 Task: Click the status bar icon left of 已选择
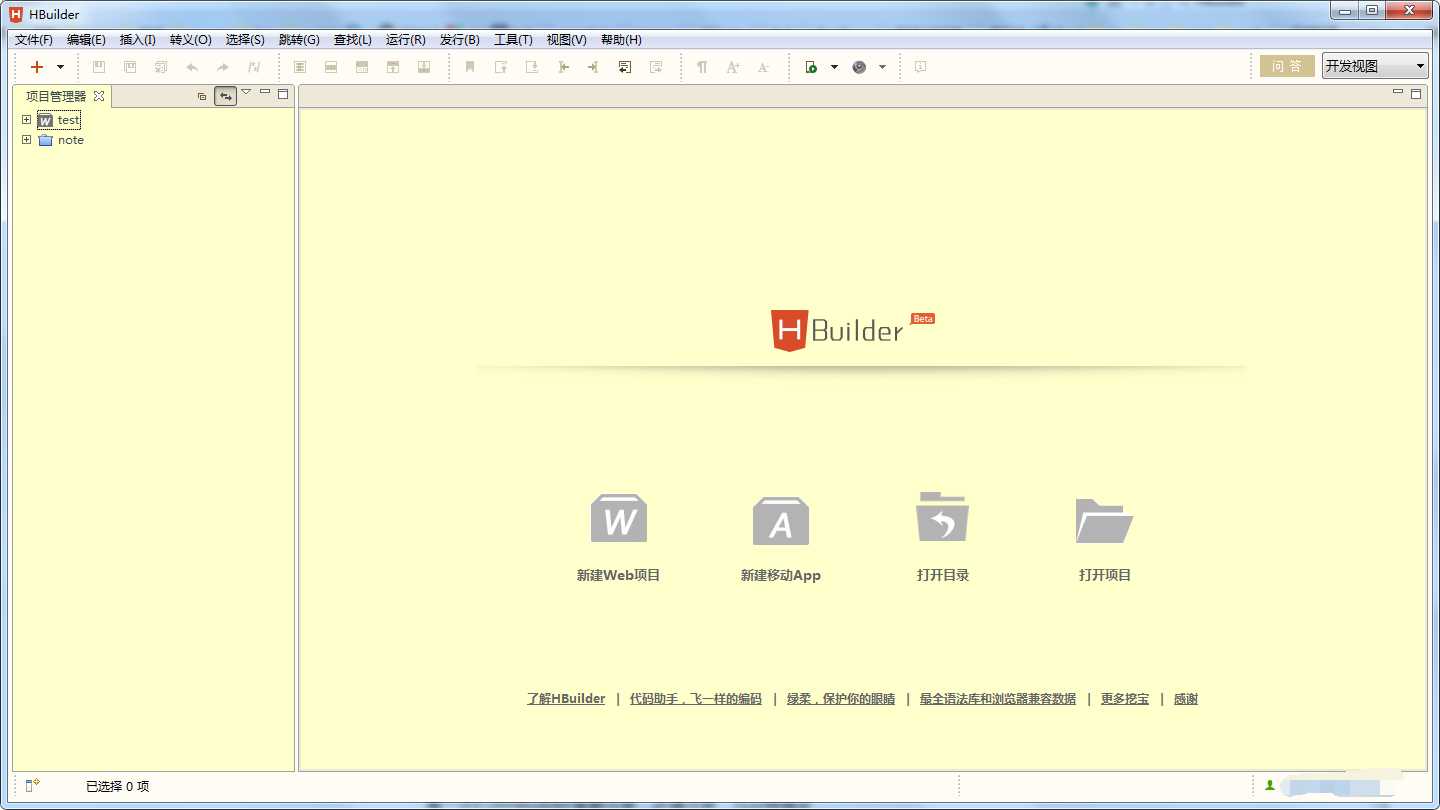click(33, 786)
